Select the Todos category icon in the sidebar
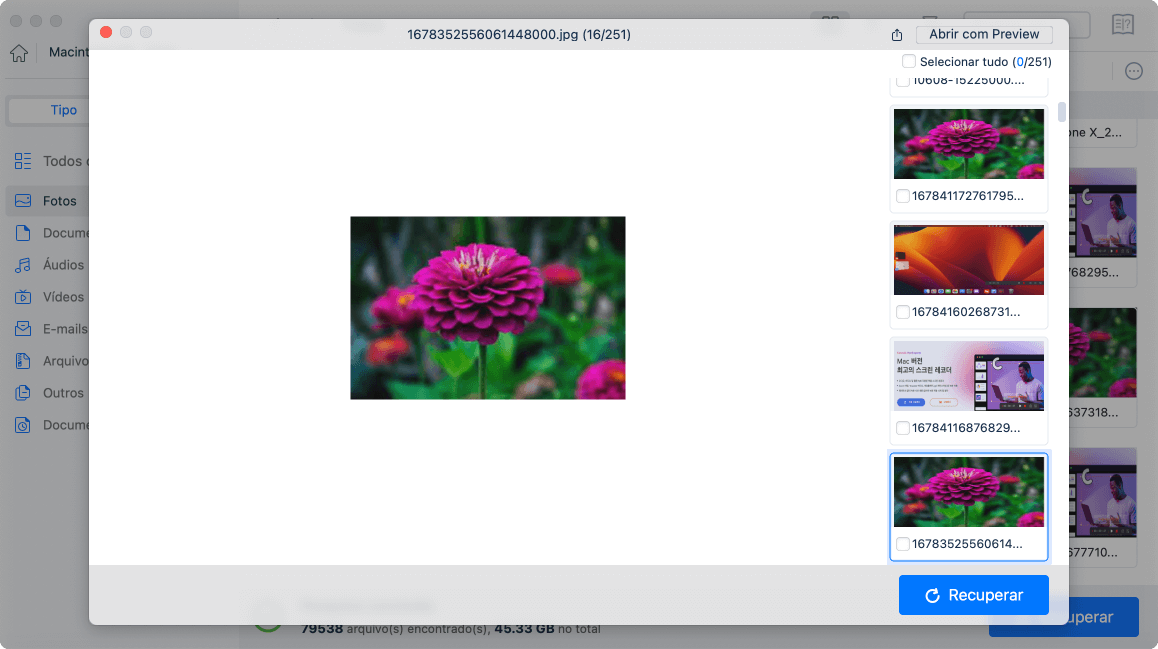This screenshot has width=1158, height=649. point(23,161)
